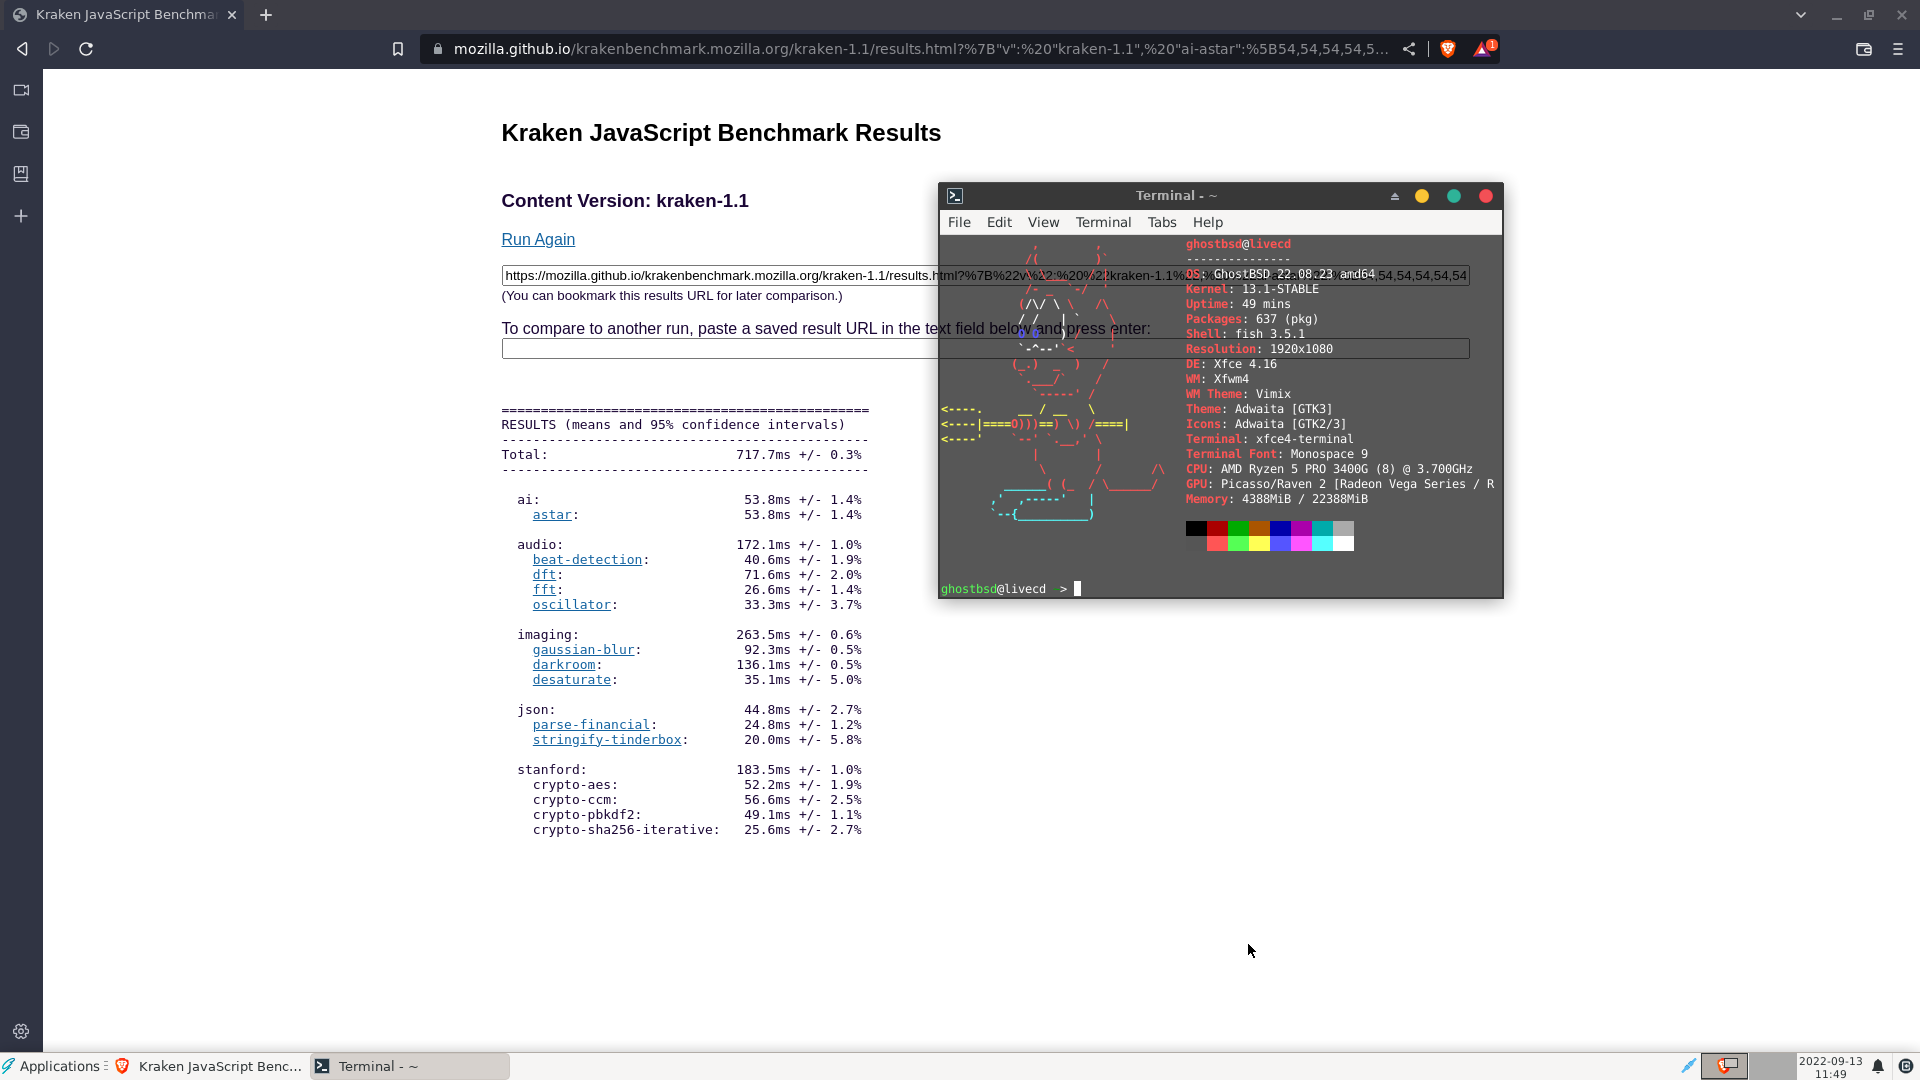Expand the tab search dropdown arrow
This screenshot has width=1920, height=1080.
click(x=1801, y=15)
